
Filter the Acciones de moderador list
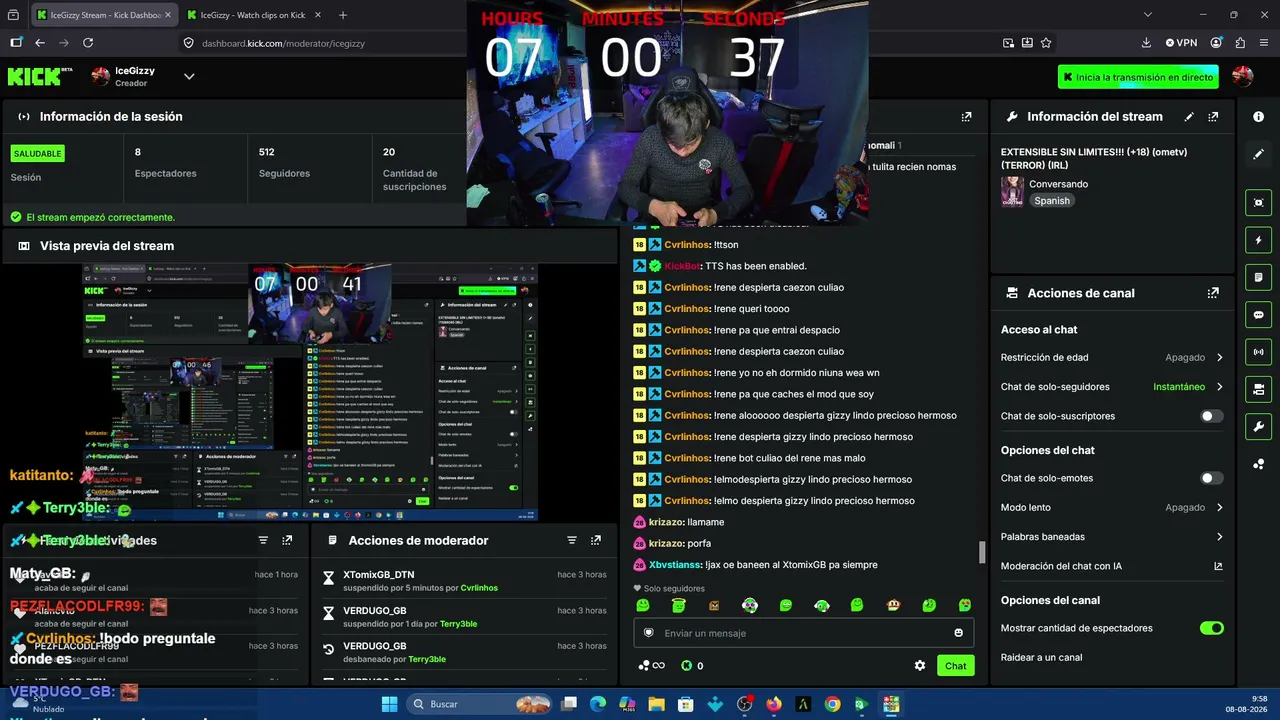[572, 540]
